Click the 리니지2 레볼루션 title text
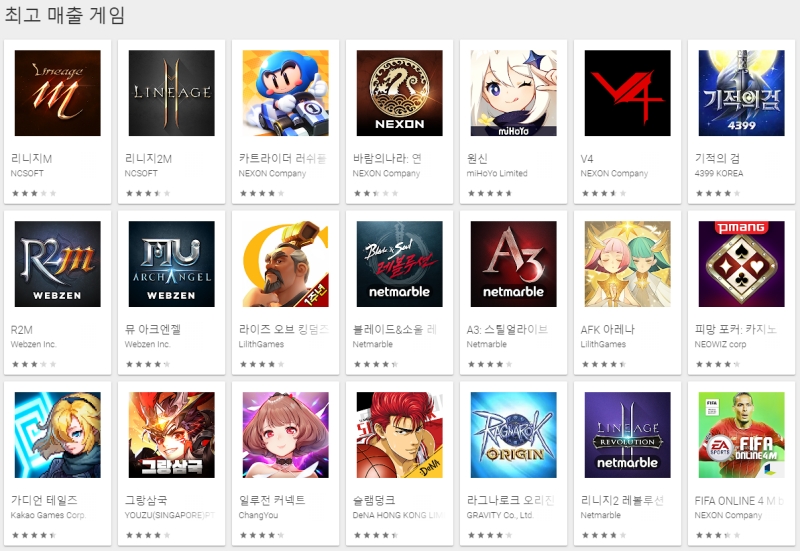Viewport: 800px width, 551px height. [x=622, y=500]
